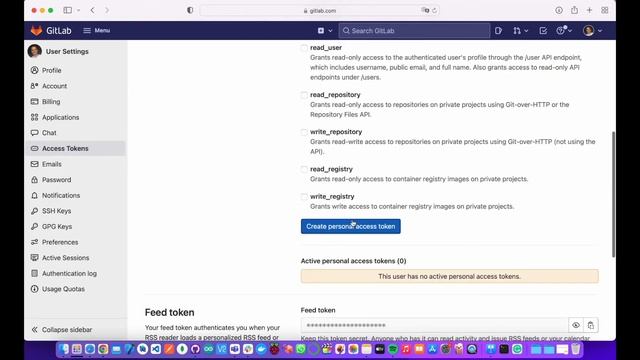
Task: Open the GitLab home logo
Action: pos(51,31)
